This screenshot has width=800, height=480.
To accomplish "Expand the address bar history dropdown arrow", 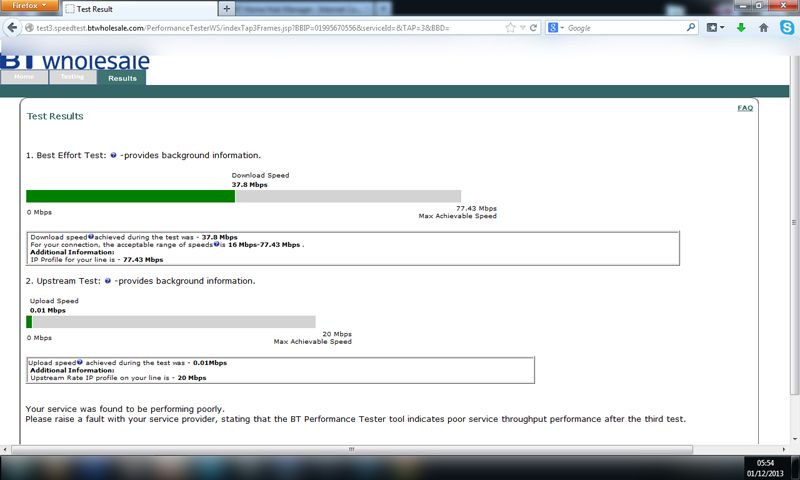I will tap(522, 28).
